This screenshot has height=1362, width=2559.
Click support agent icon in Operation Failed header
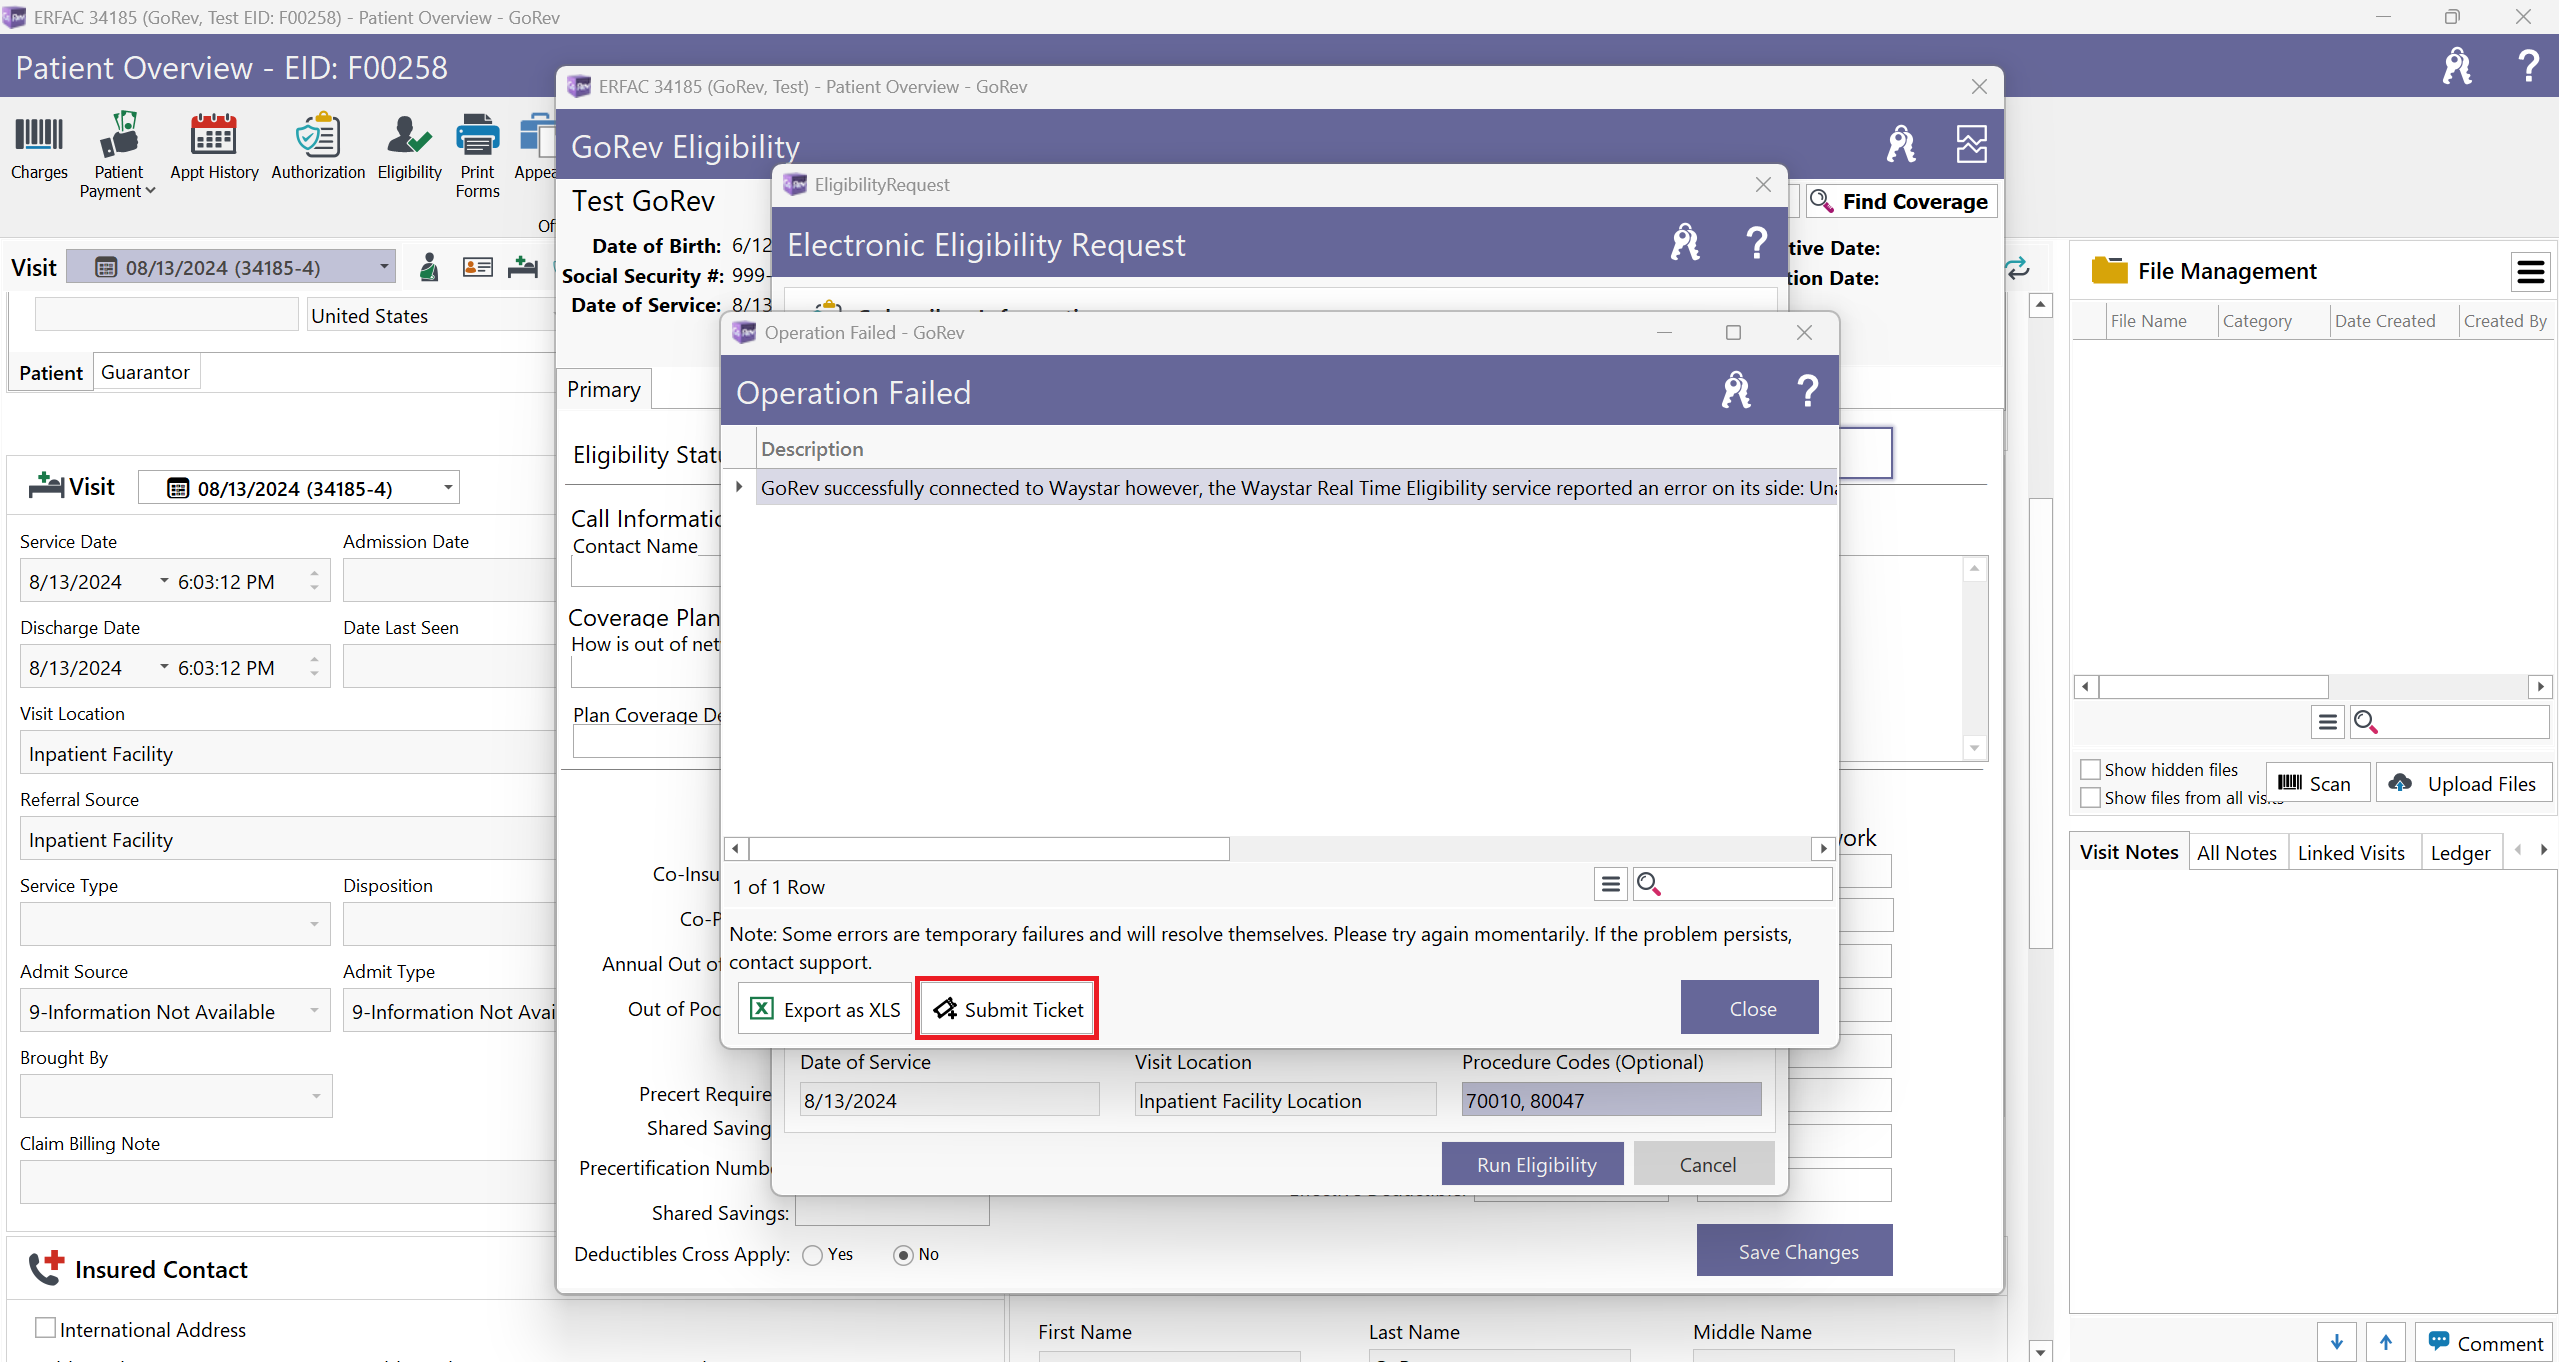1736,391
